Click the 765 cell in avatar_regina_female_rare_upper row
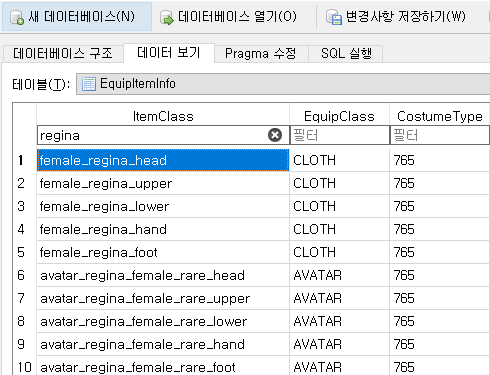 point(440,298)
